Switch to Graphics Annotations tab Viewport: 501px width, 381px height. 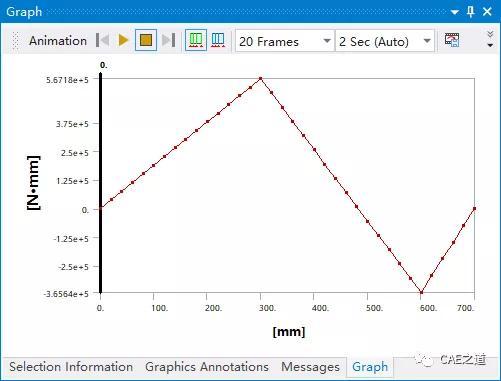[207, 367]
